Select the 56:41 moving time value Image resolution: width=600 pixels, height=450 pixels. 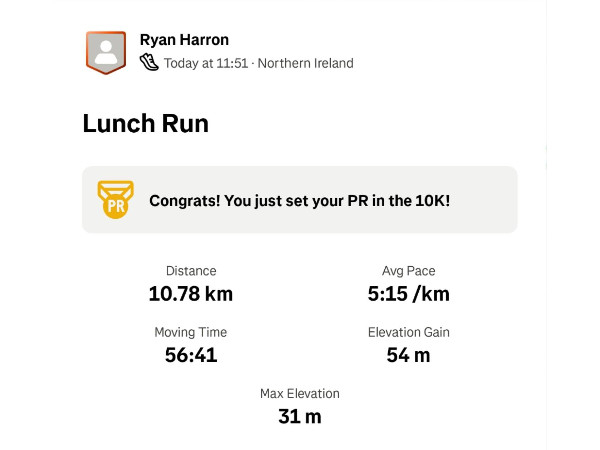click(x=190, y=355)
